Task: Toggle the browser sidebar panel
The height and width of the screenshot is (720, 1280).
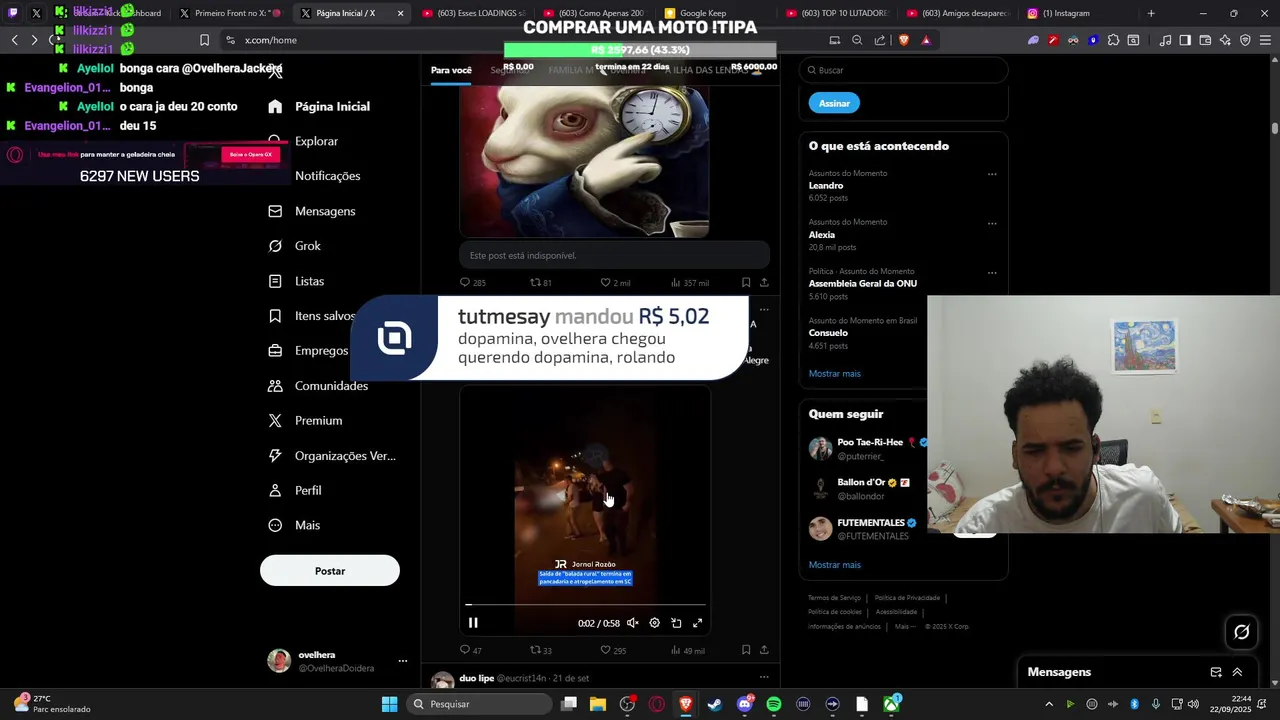Action: (x=1185, y=40)
